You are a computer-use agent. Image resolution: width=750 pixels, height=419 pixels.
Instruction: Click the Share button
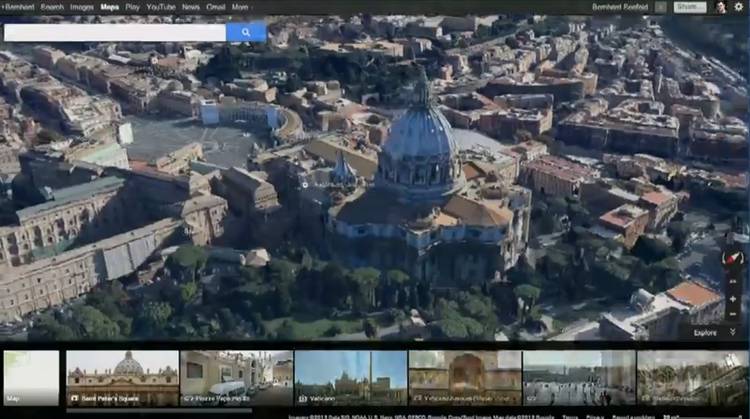690,7
